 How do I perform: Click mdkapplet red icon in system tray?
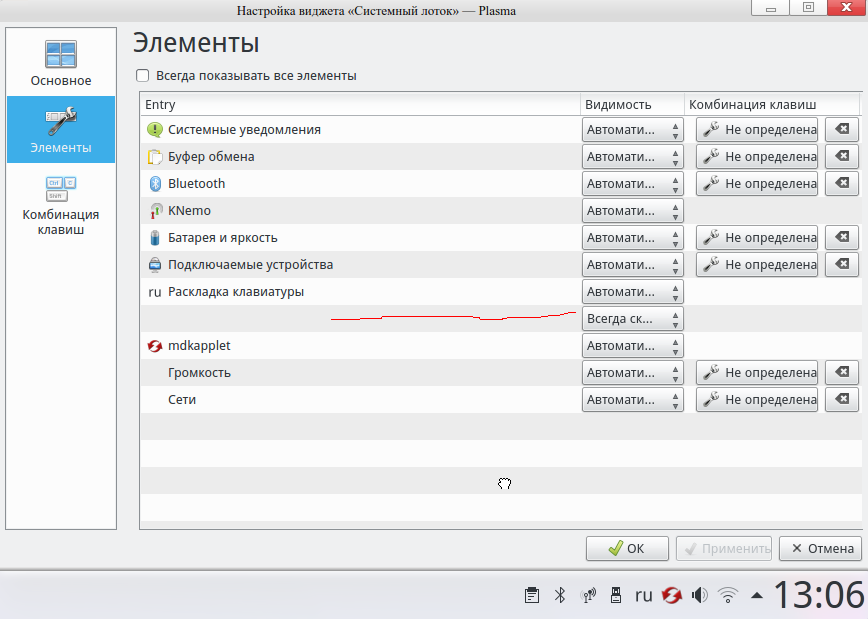[x=671, y=595]
